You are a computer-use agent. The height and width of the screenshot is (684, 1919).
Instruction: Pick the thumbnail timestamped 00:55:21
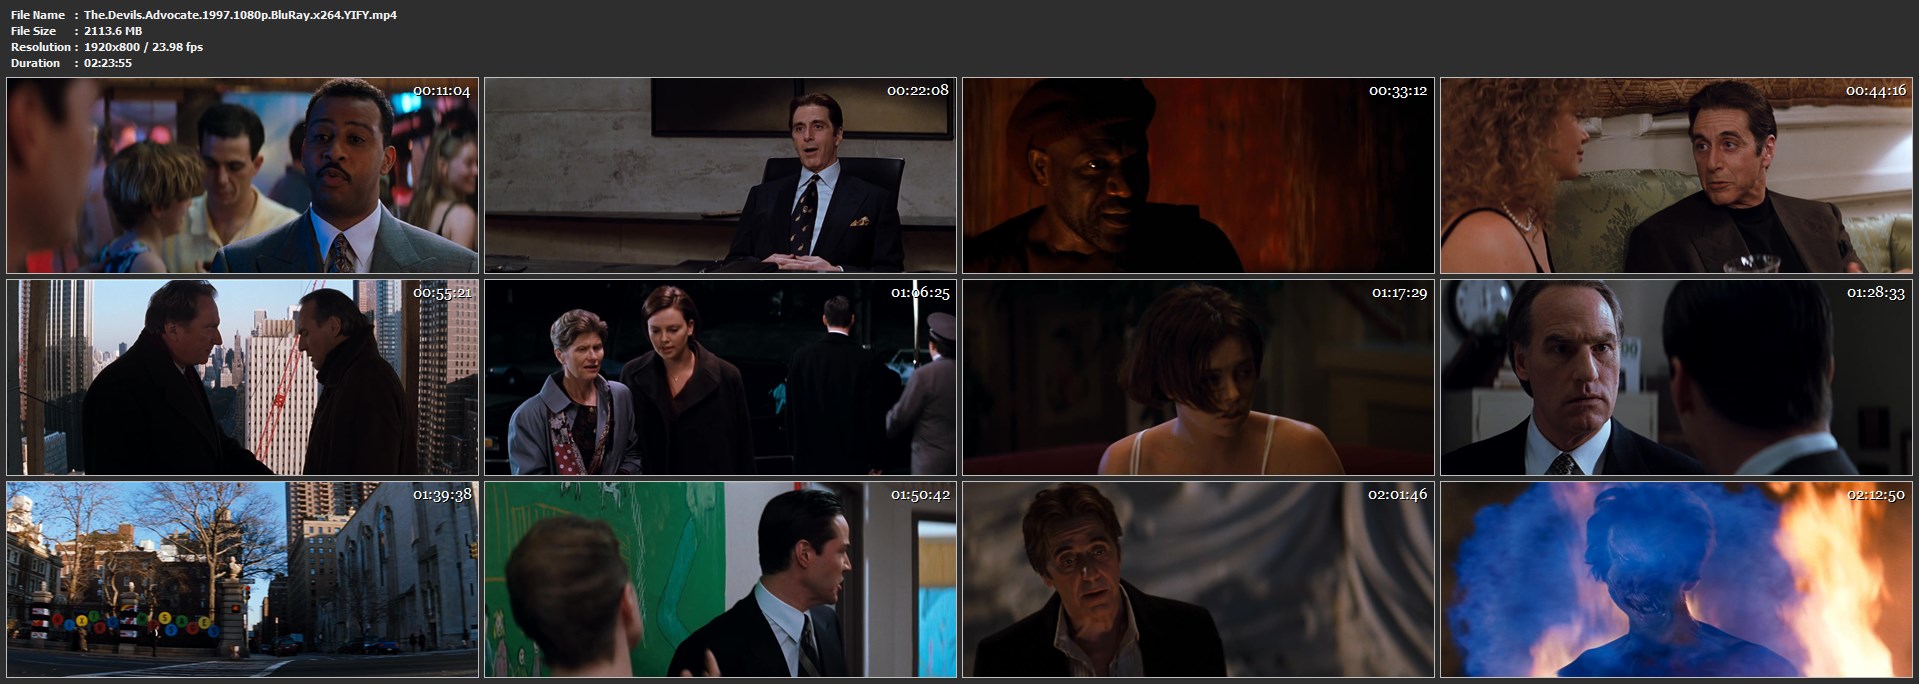pos(243,377)
